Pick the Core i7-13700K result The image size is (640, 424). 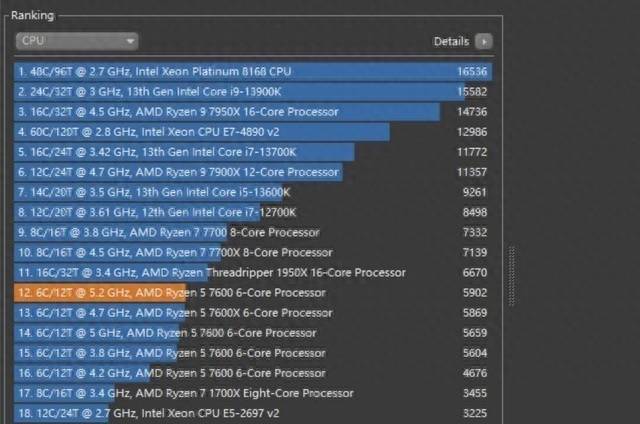point(253,152)
